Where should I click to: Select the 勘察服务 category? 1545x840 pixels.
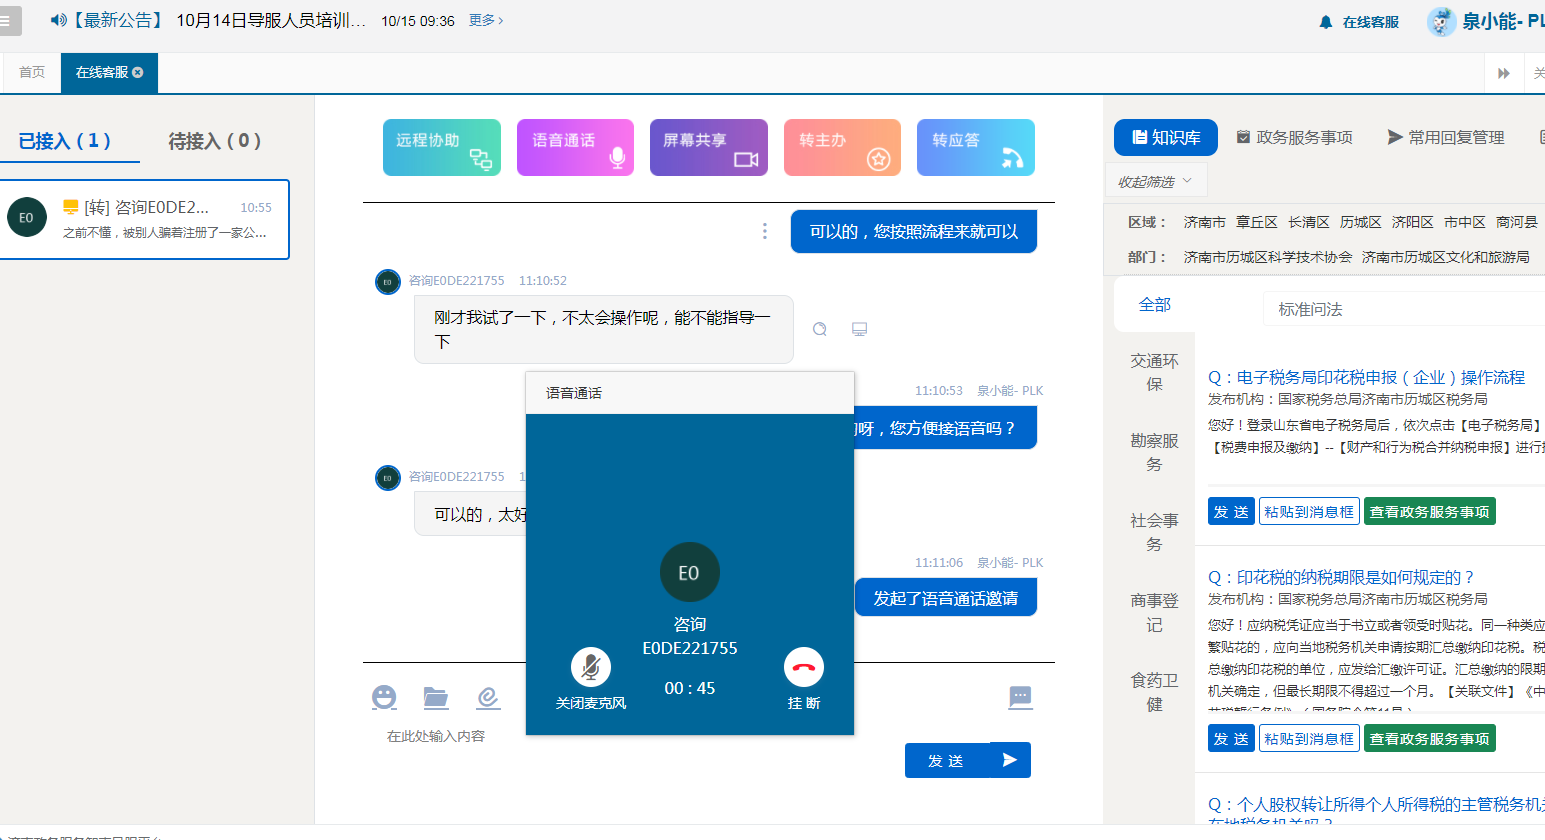click(x=1155, y=453)
